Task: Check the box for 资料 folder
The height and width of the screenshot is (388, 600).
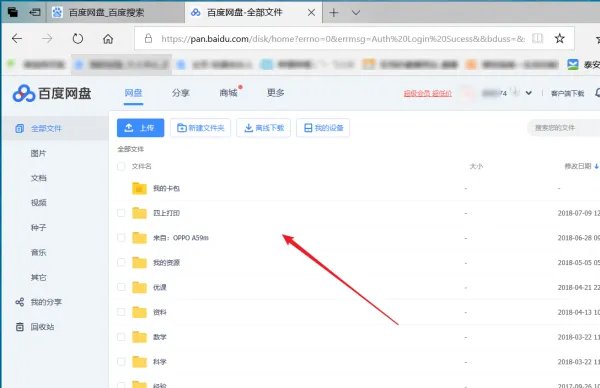Action: 121,312
